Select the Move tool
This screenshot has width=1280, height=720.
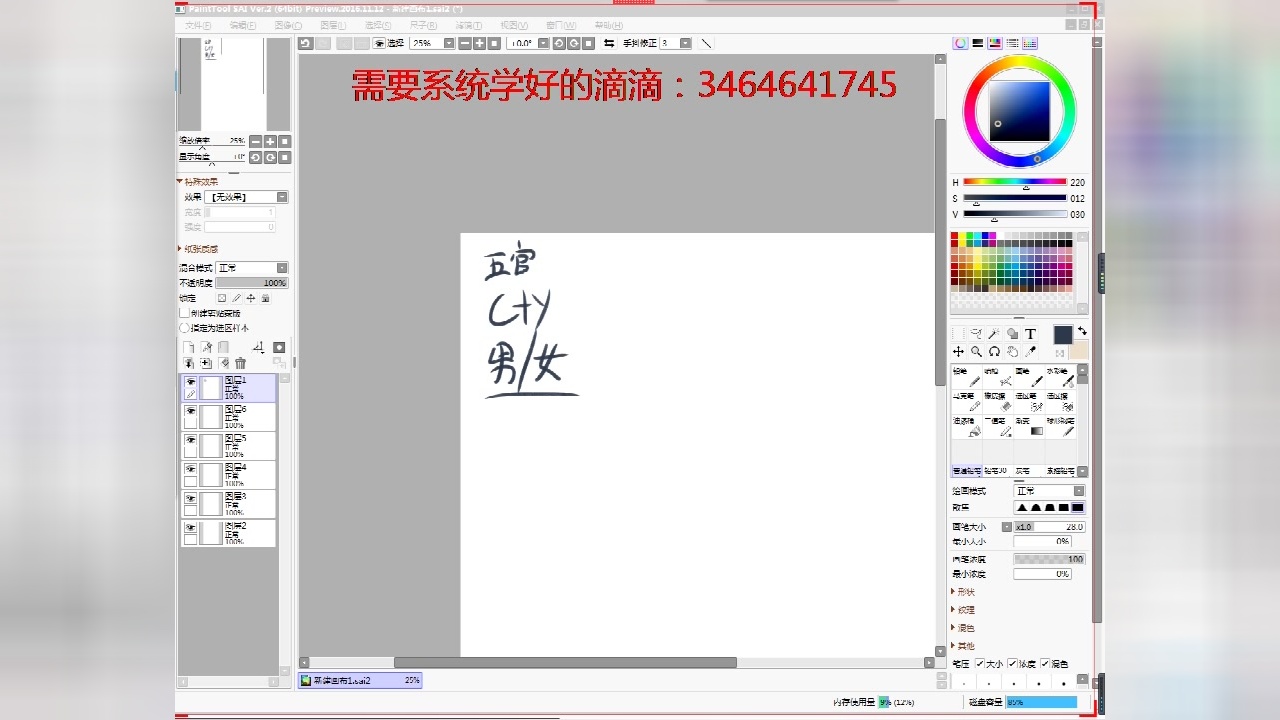(x=958, y=352)
